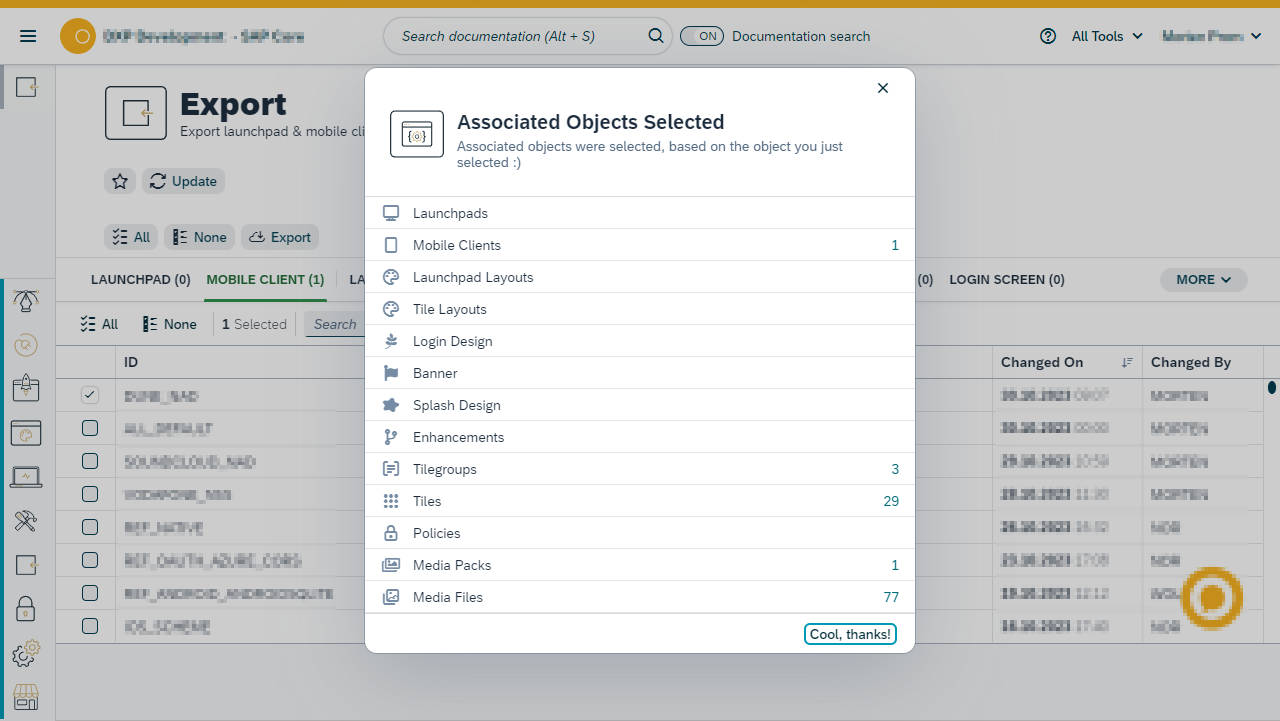Expand the MORE tabs dropdown
This screenshot has width=1280, height=721.
[1203, 280]
